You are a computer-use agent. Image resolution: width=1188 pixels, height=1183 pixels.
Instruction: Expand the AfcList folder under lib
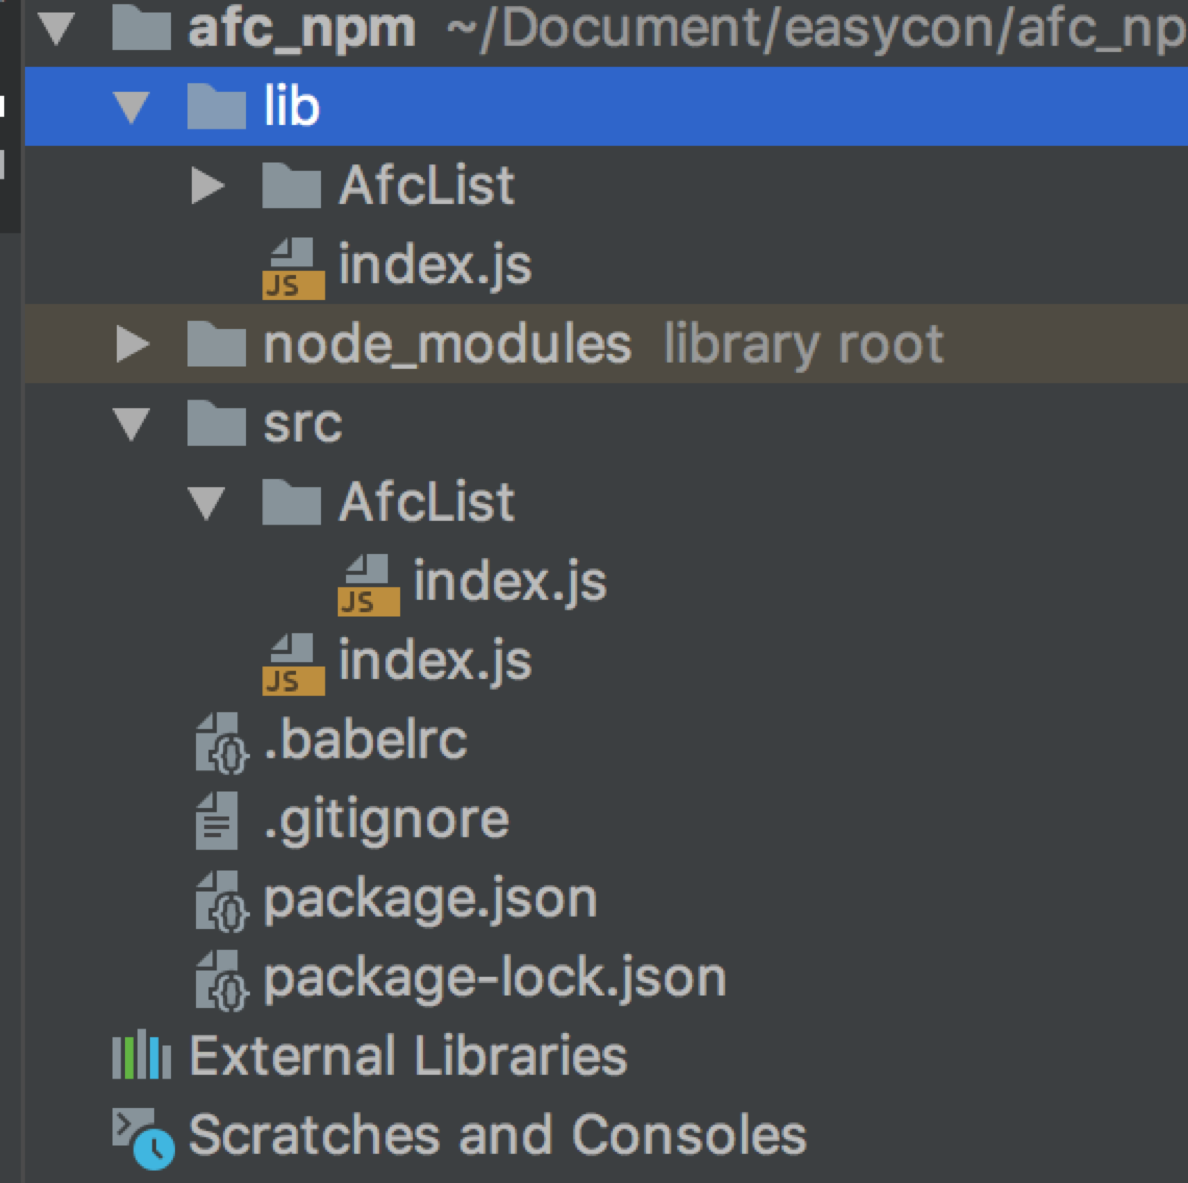tap(207, 186)
